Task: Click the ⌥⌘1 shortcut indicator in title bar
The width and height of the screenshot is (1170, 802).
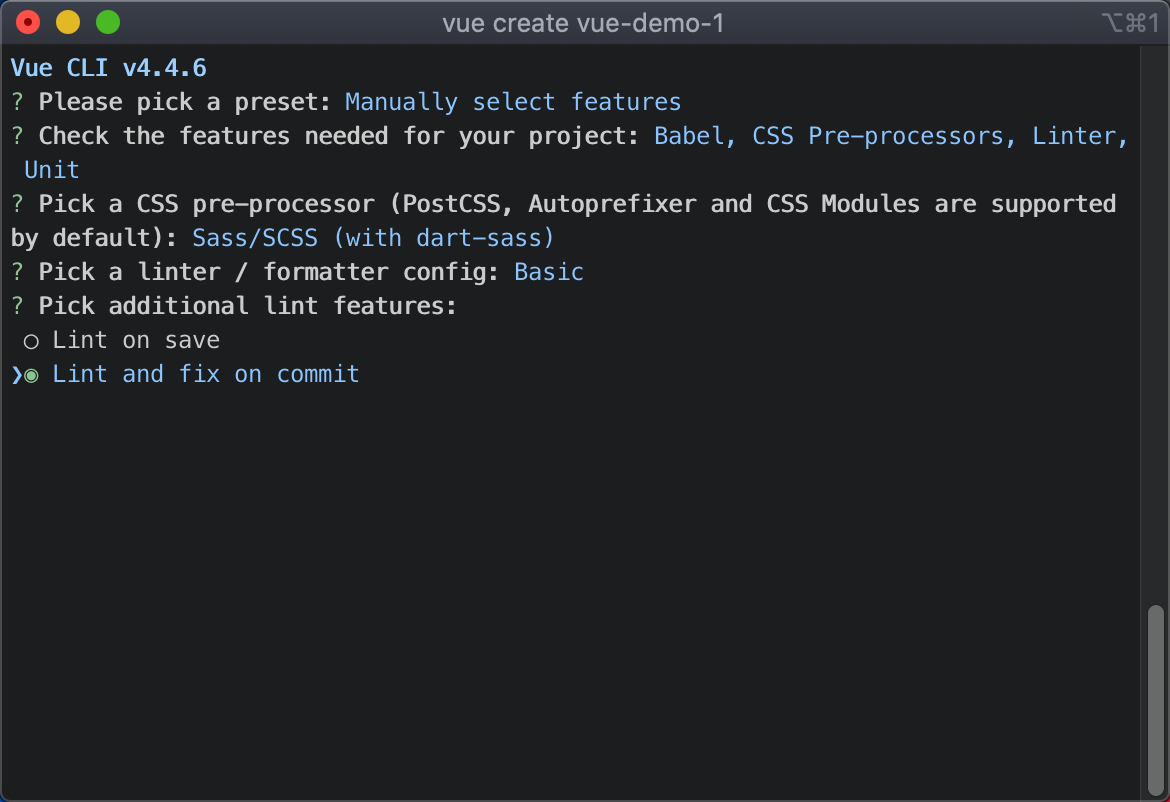Action: [x=1130, y=23]
